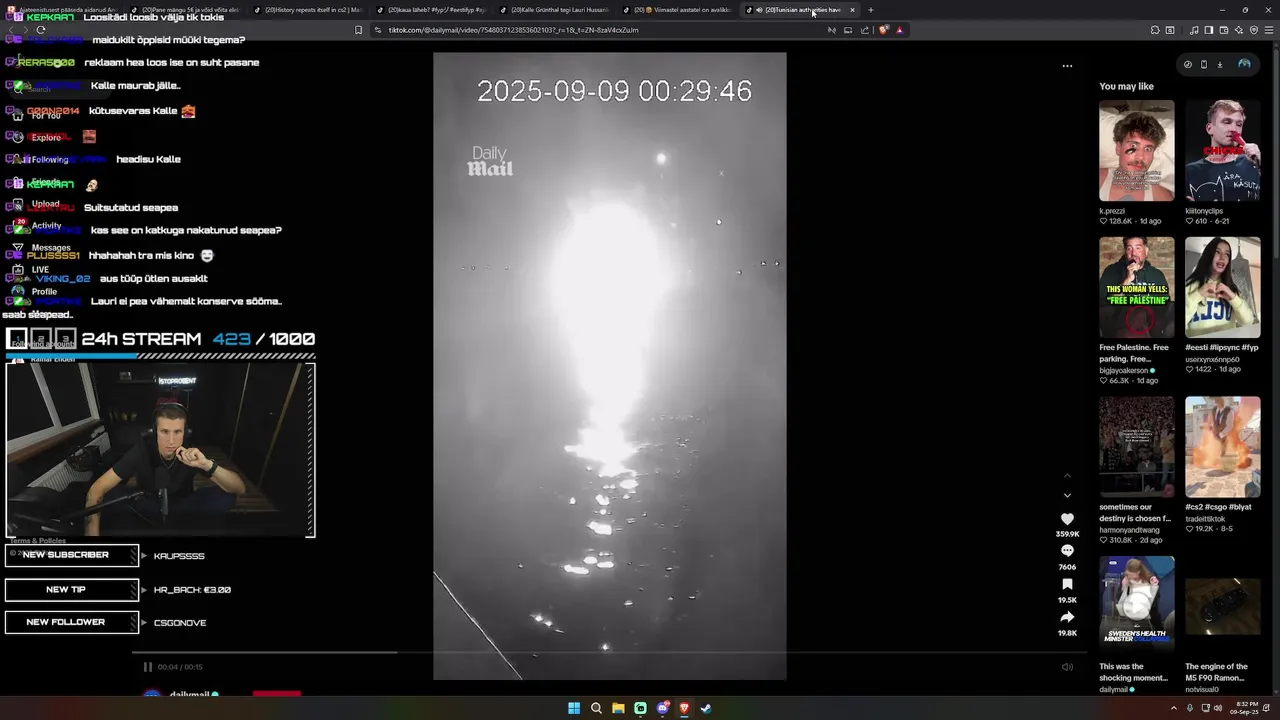Open the comments bubble showing 7606
Viewport: 1280px width, 720px height.
(1067, 551)
